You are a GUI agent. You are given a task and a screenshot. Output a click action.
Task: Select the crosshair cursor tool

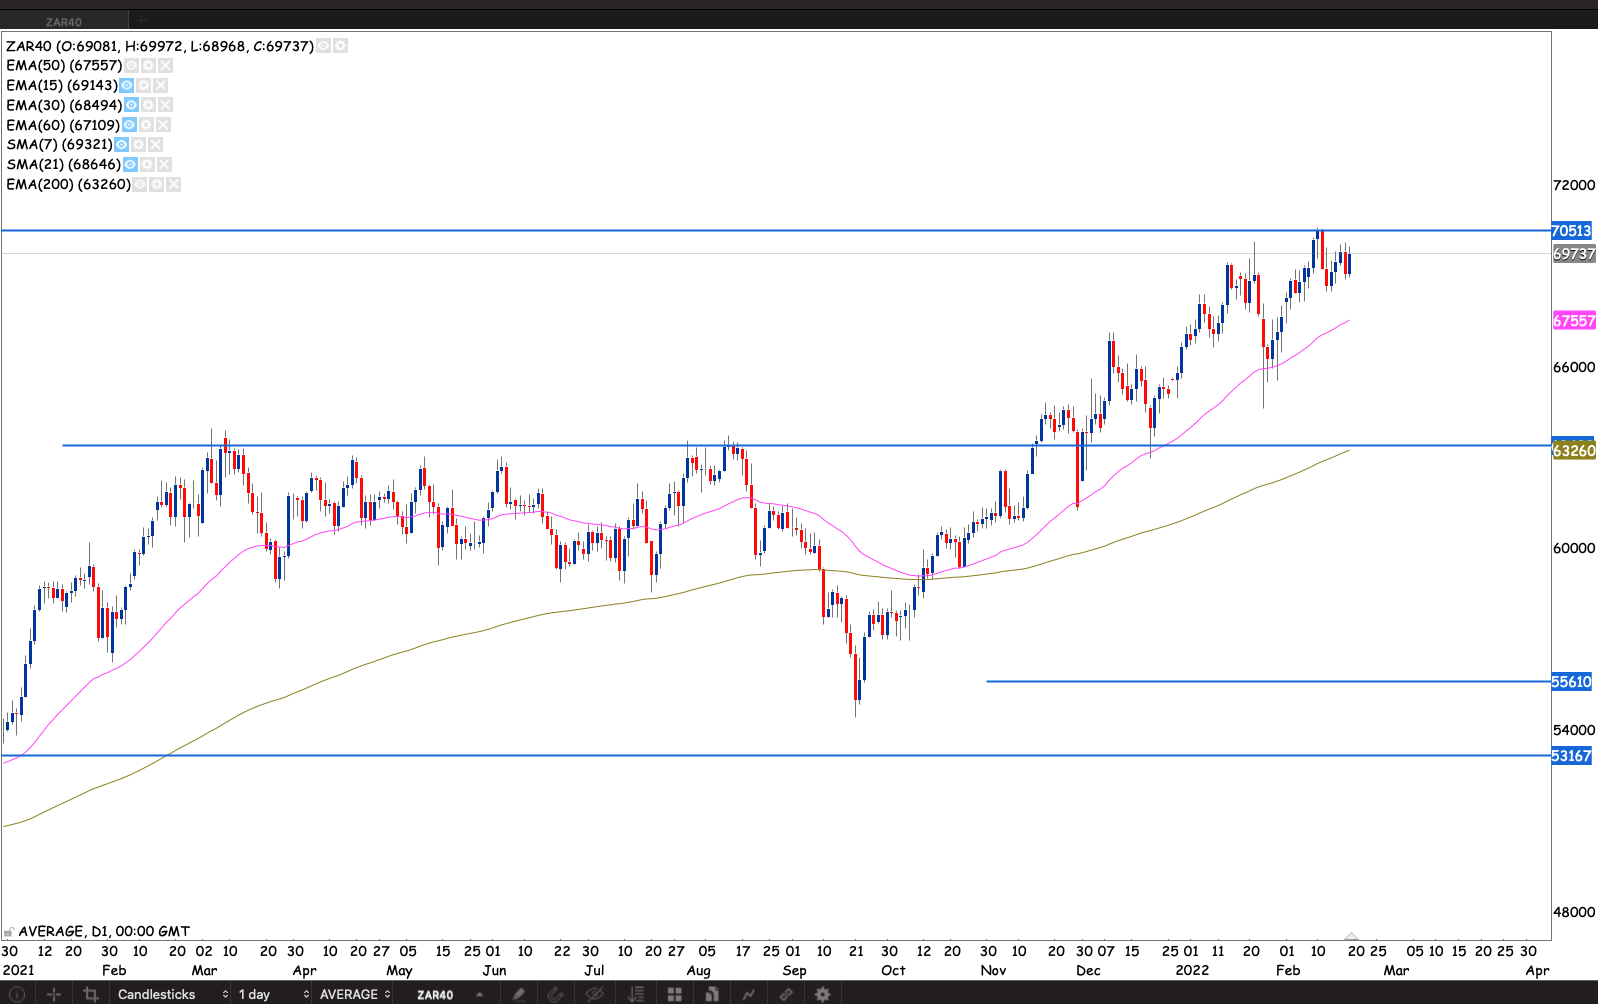(x=54, y=994)
